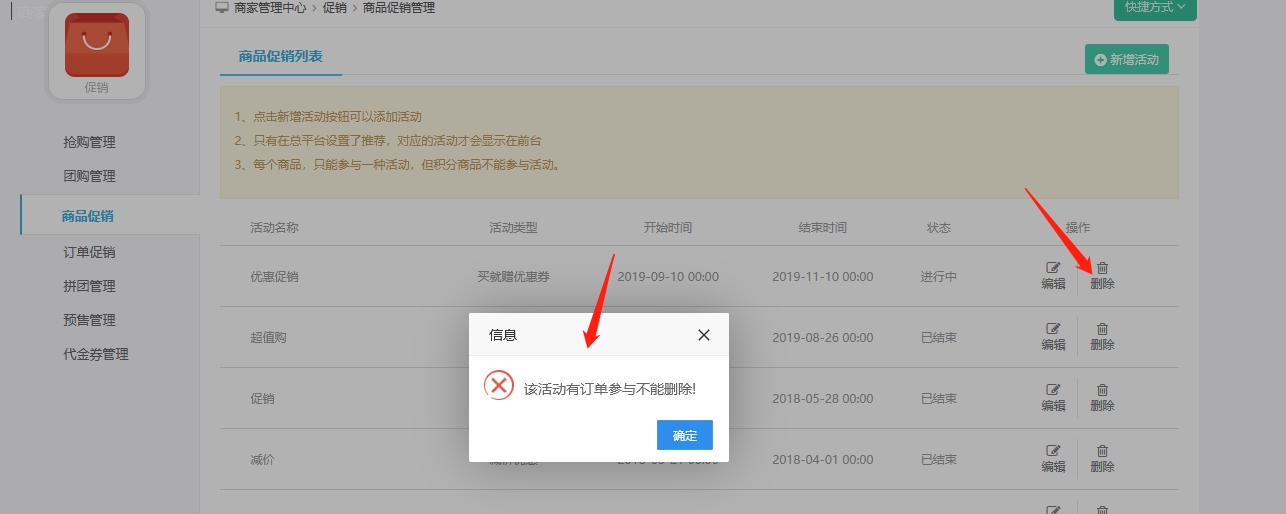Click activity type 买就赠优惠券

coord(513,277)
